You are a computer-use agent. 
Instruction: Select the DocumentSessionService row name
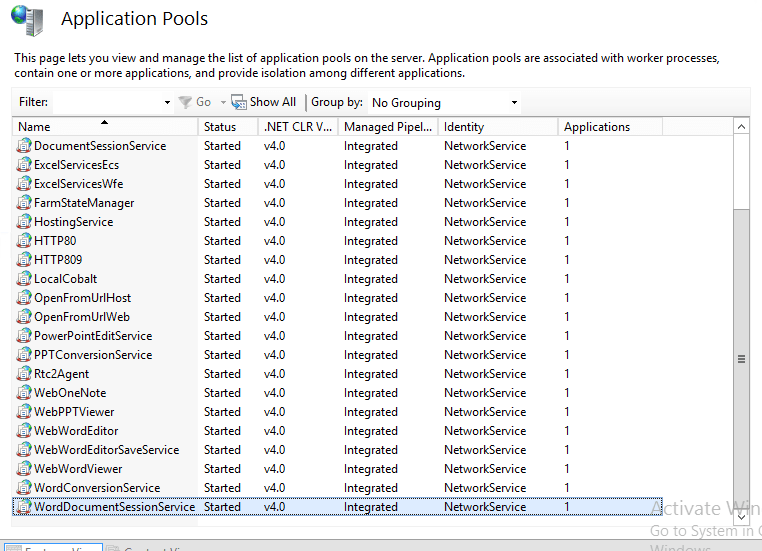tap(100, 146)
